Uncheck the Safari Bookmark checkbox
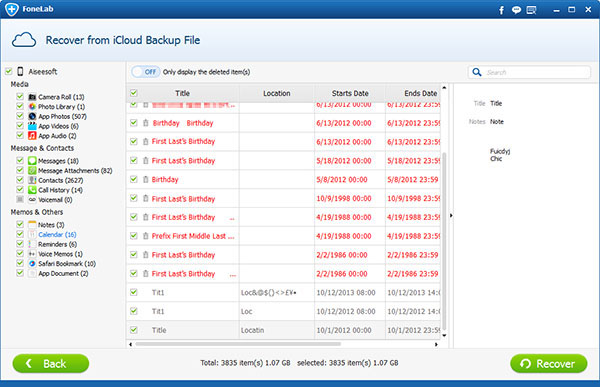 [x=20, y=263]
